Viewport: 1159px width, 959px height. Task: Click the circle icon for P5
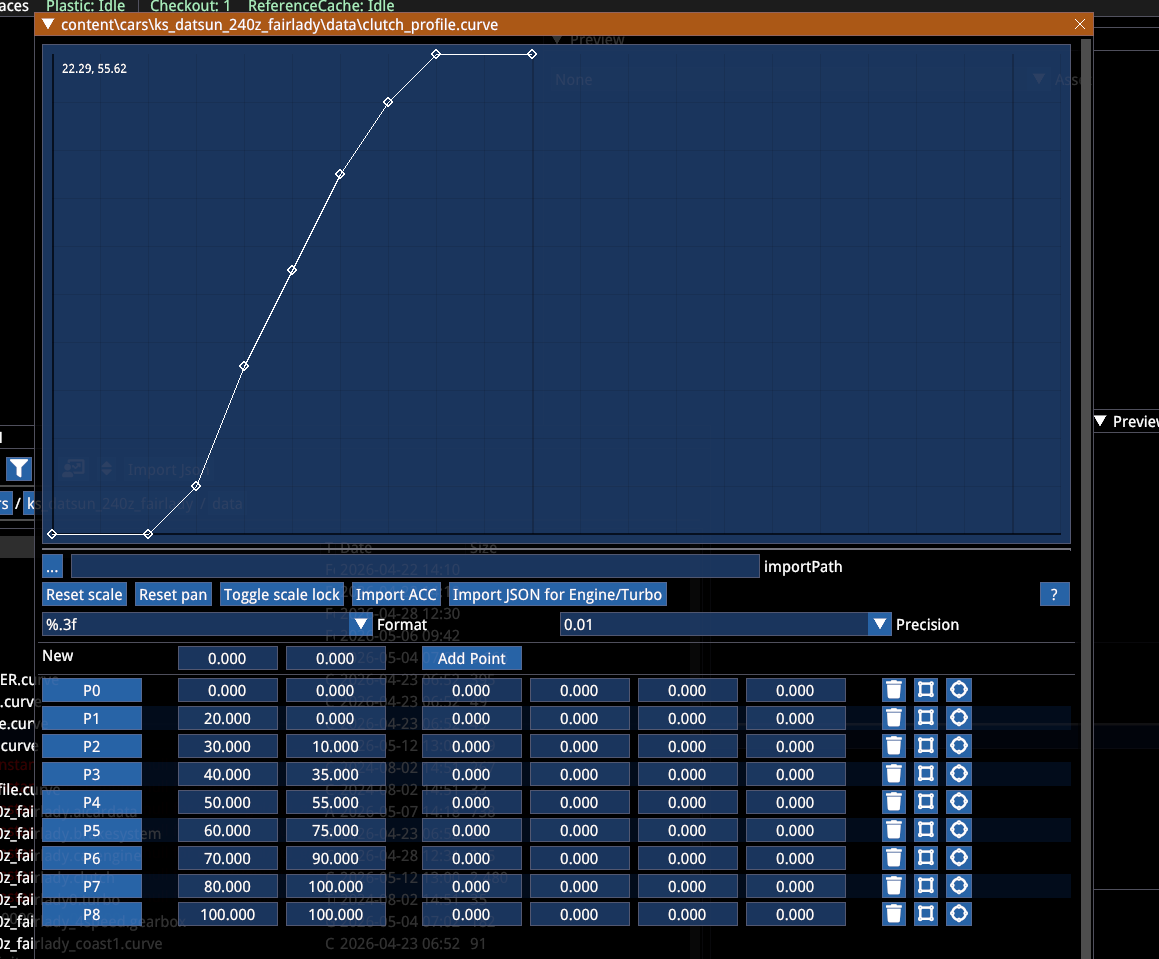tap(959, 830)
